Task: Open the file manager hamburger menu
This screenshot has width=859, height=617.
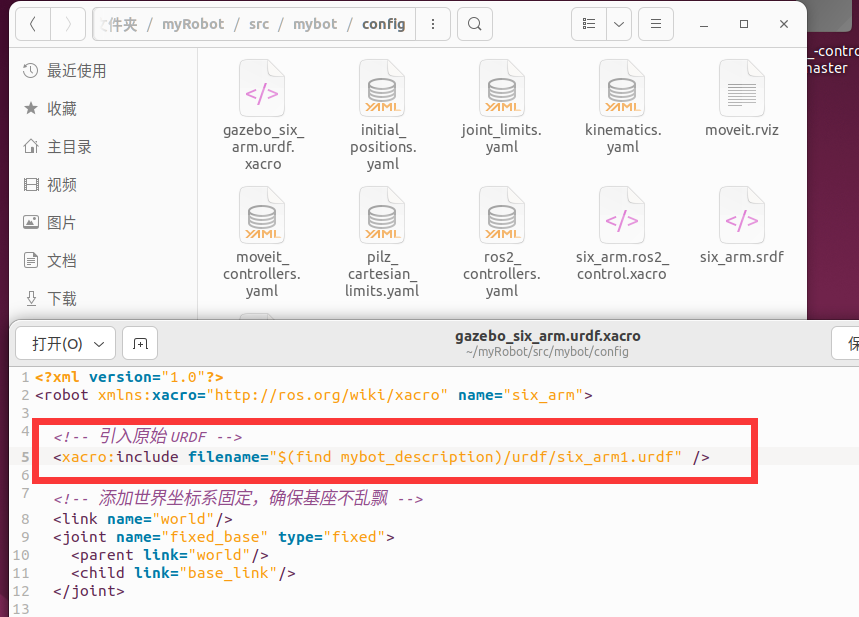Action: click(x=656, y=24)
